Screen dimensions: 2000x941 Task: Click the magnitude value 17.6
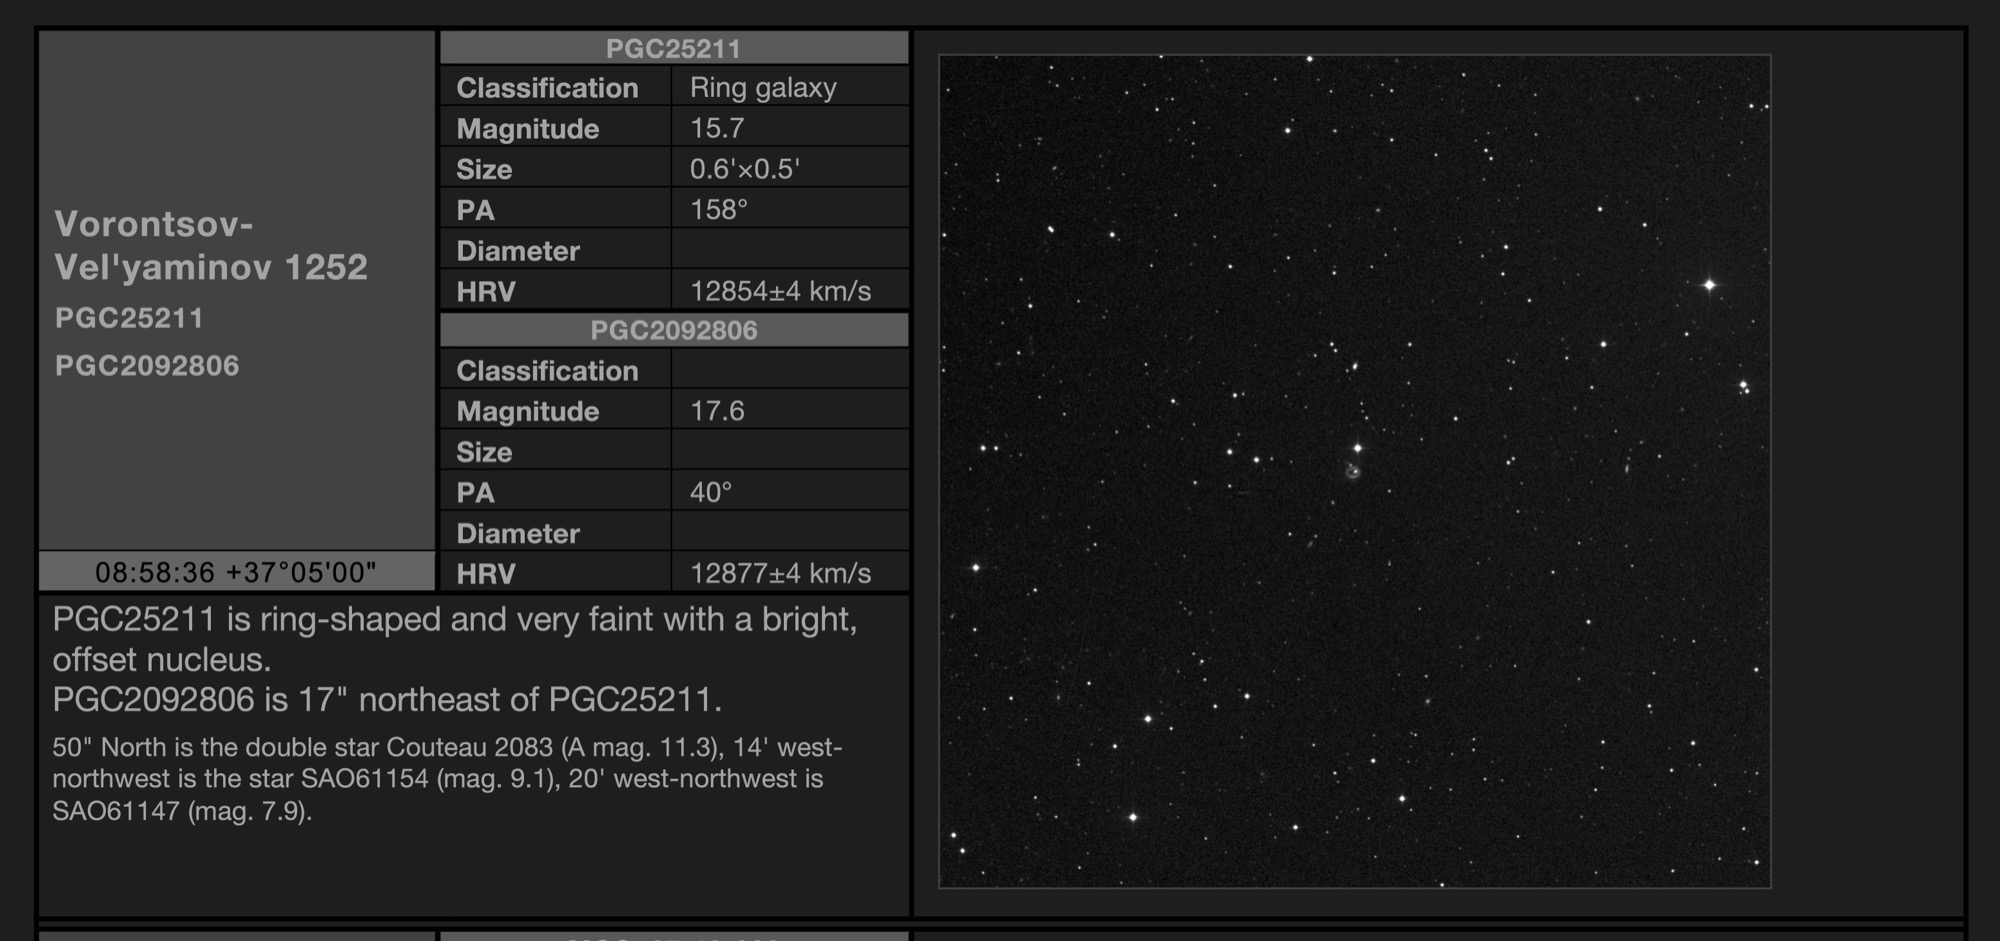coord(717,411)
